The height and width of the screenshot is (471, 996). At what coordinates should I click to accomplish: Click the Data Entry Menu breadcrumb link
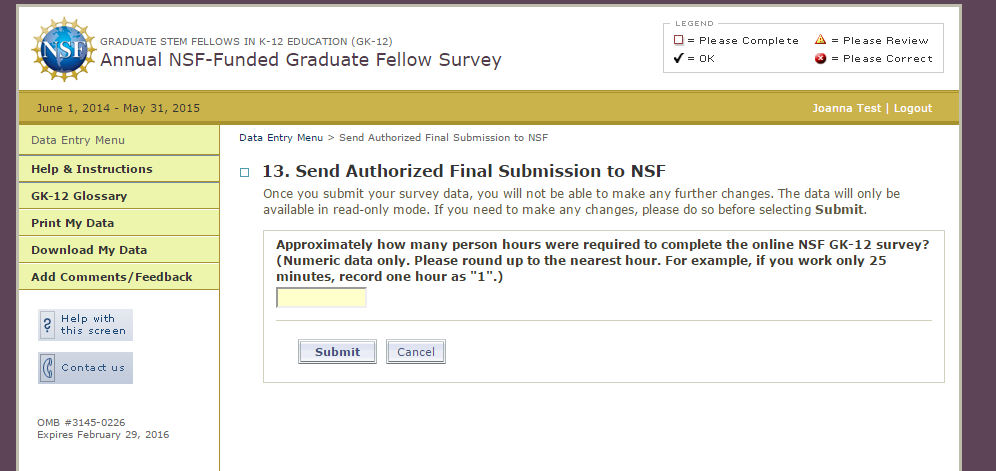tap(281, 138)
